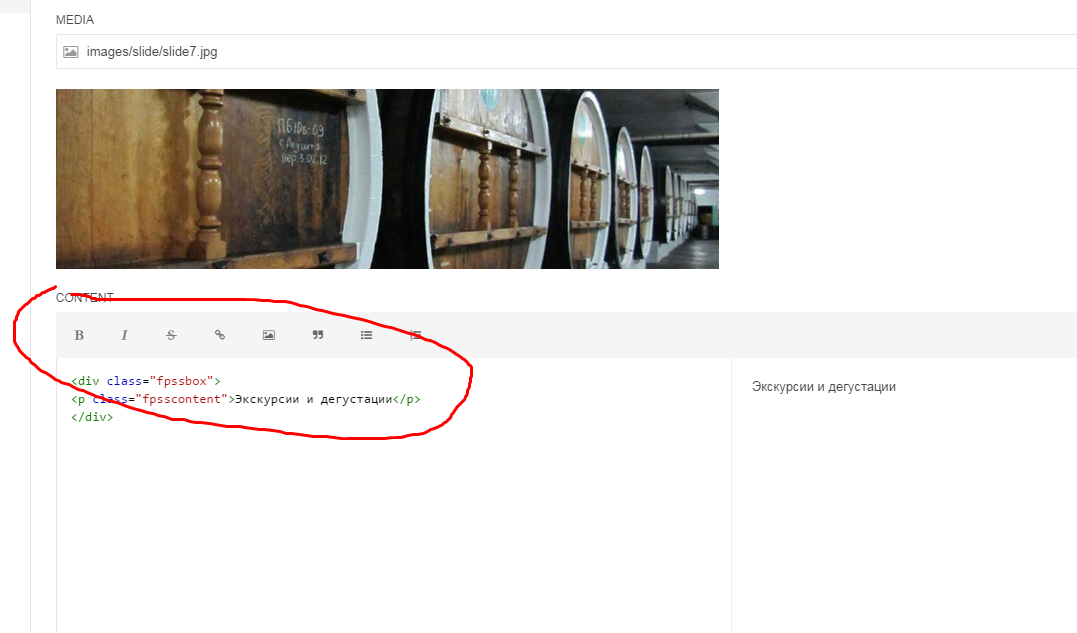Click the closing </div> code line
Screen dimensions: 1077x633
[x=92, y=417]
